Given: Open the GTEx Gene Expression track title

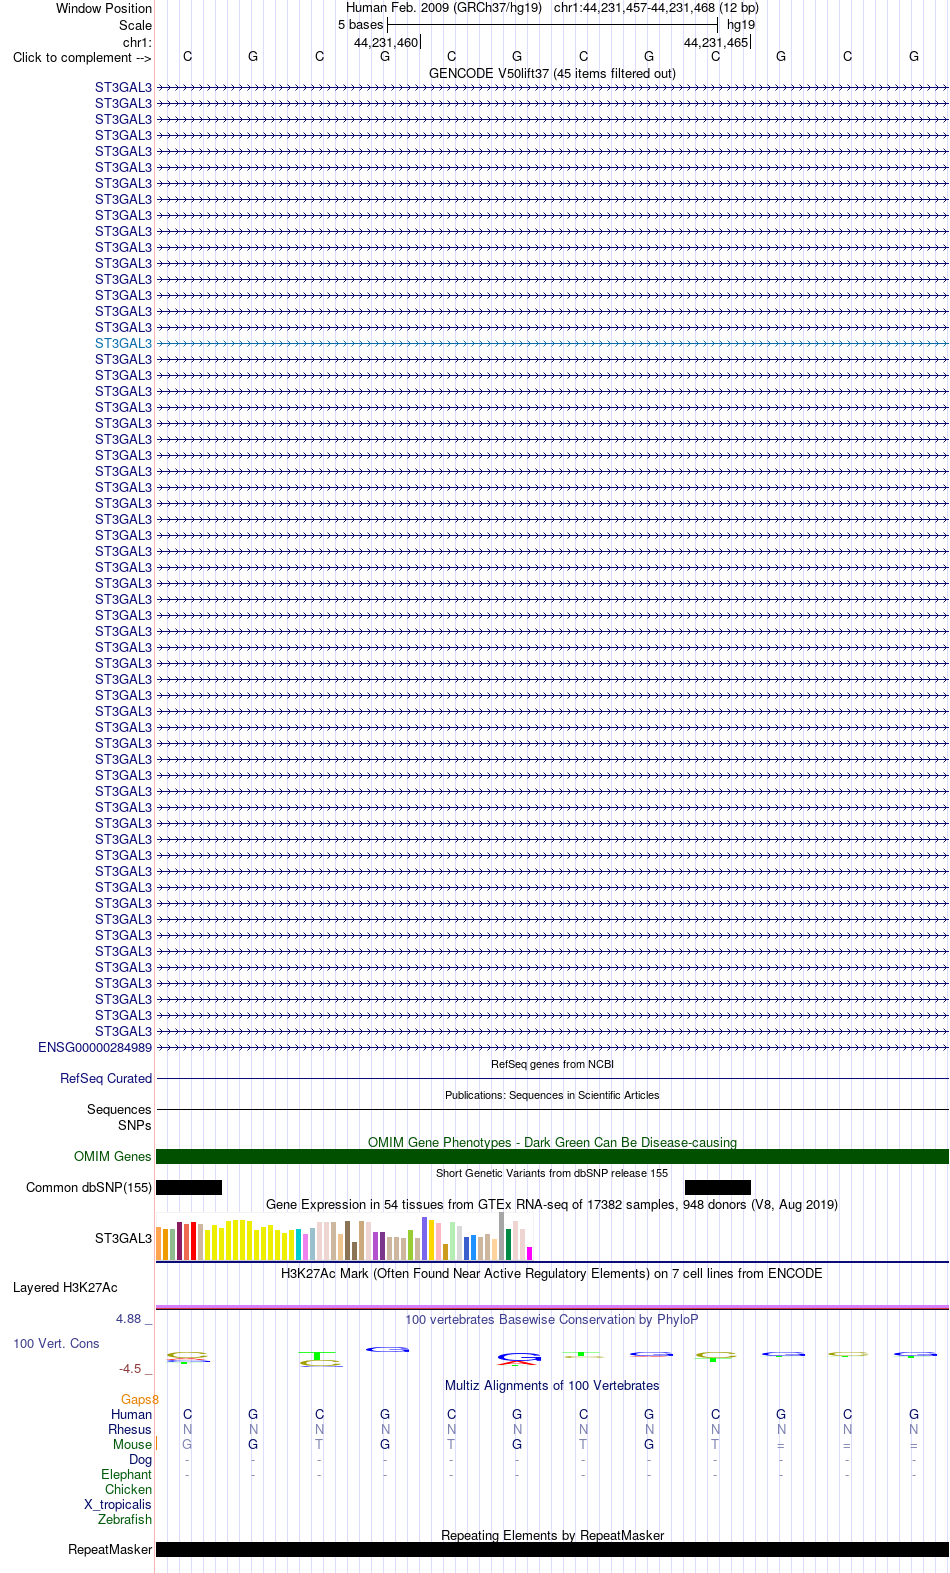Looking at the screenshot, I should [x=552, y=1204].
